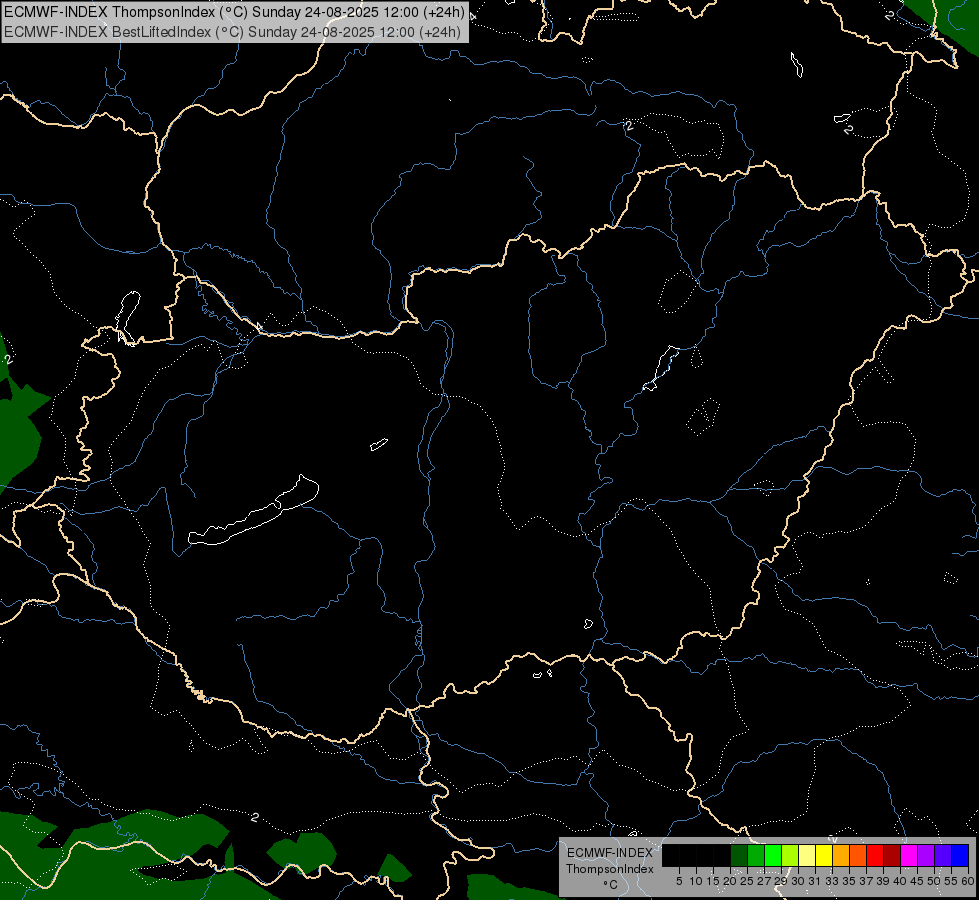Select the violet legend swatch (50–55)
The width and height of the screenshot is (979, 900).
[943, 855]
